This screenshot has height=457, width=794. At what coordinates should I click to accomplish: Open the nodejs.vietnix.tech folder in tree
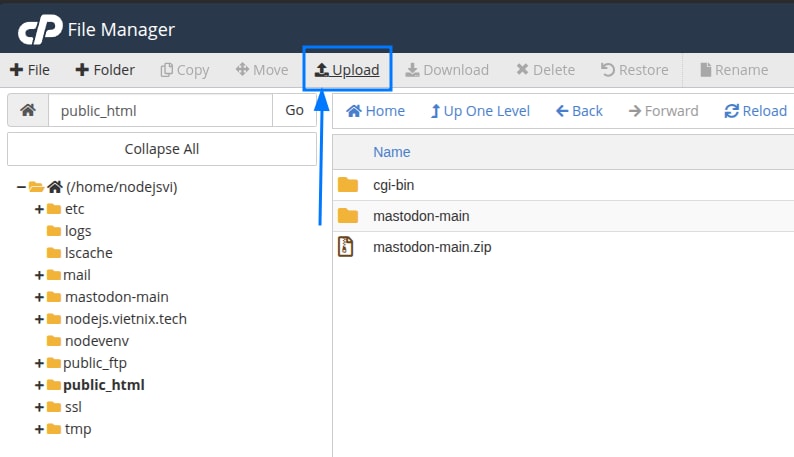coord(125,319)
